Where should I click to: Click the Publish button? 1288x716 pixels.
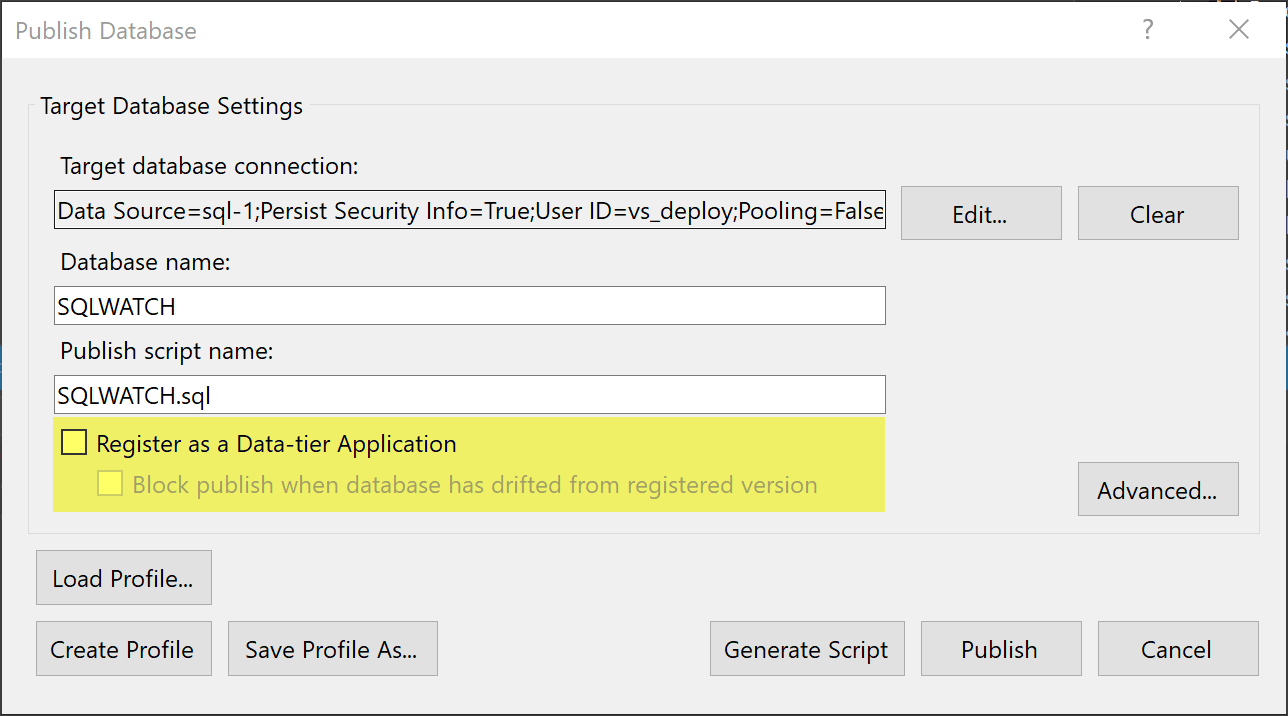tap(1001, 649)
